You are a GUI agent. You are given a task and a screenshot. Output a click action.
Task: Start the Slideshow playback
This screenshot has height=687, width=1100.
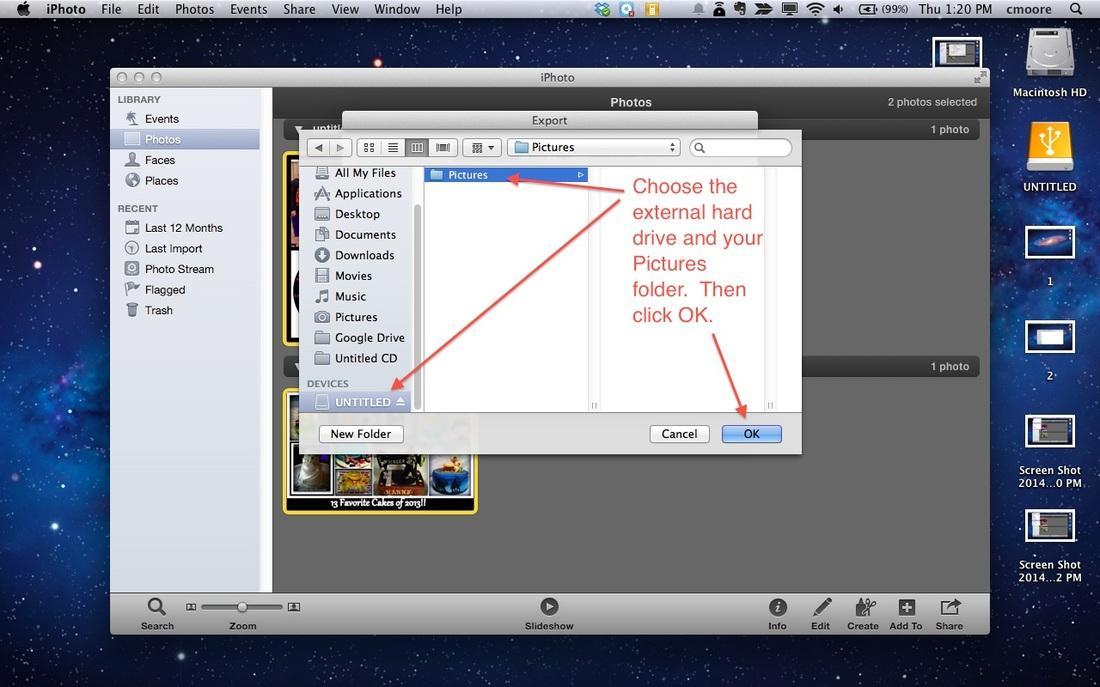[549, 607]
